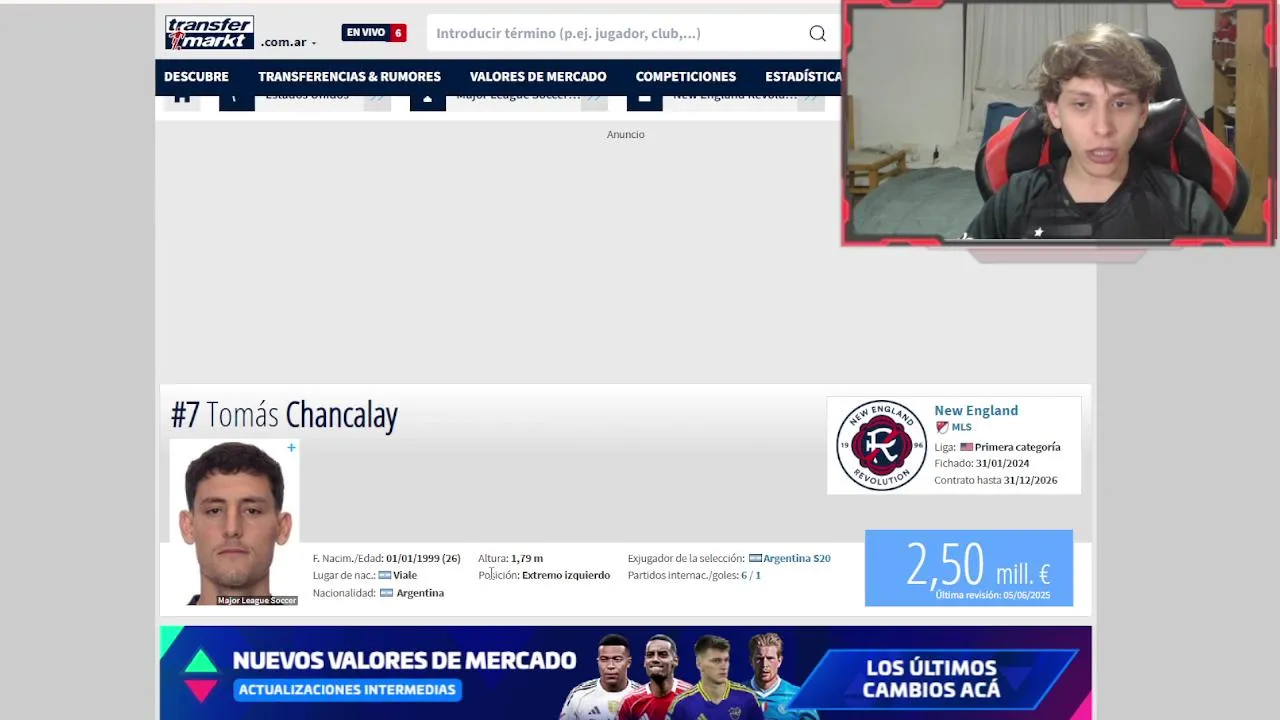Select the Viale birthplace text

click(x=405, y=575)
